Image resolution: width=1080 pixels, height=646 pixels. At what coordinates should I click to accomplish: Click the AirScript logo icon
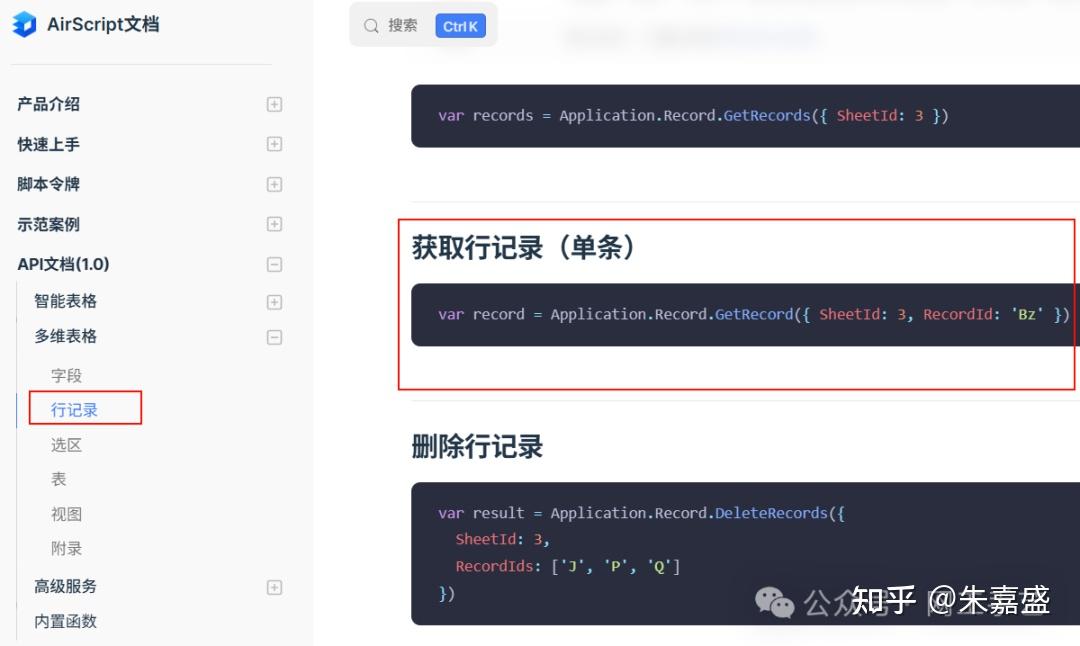click(x=24, y=24)
